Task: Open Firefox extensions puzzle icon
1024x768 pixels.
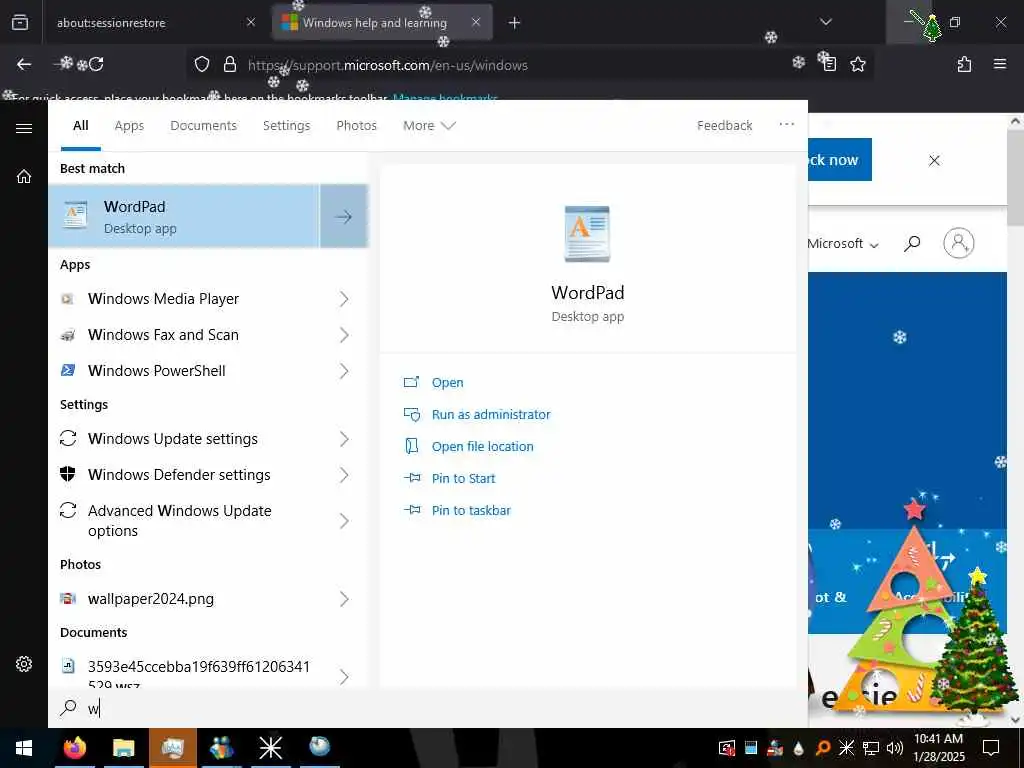Action: click(965, 64)
